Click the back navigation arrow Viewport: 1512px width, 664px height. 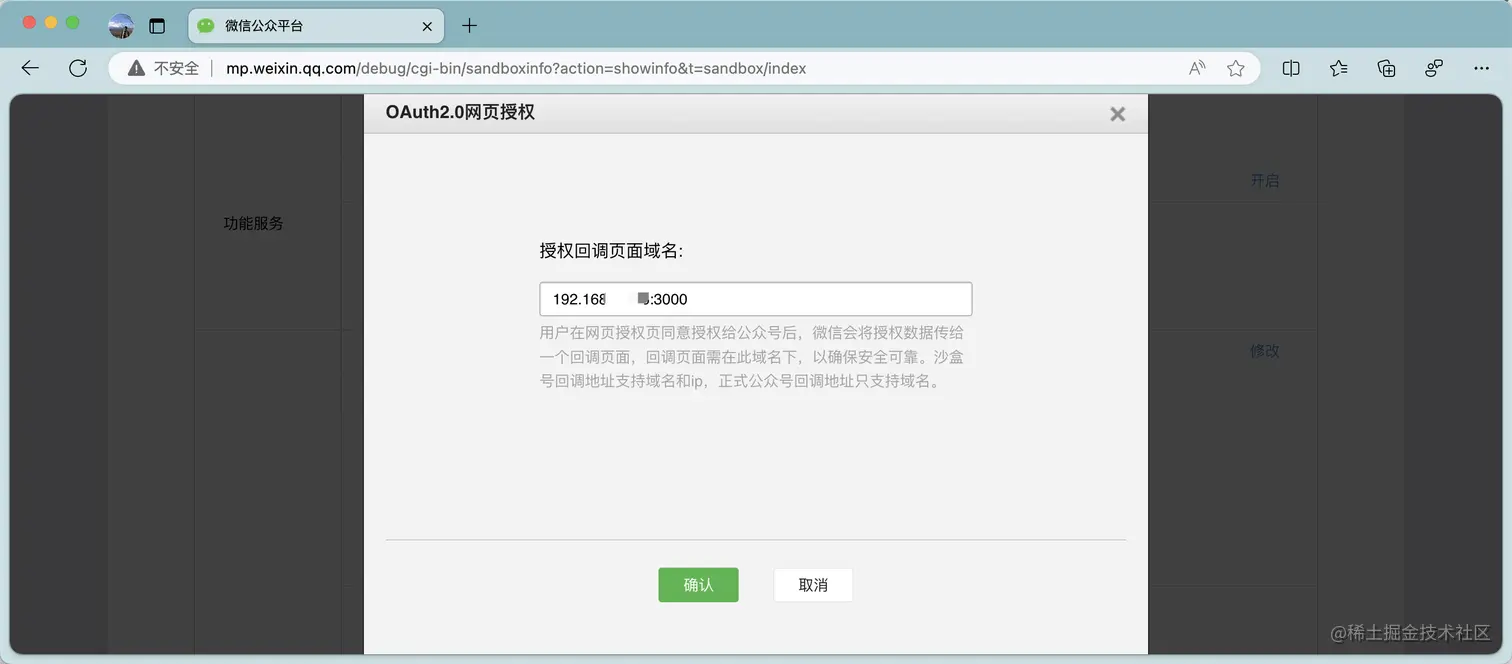pyautogui.click(x=29, y=68)
